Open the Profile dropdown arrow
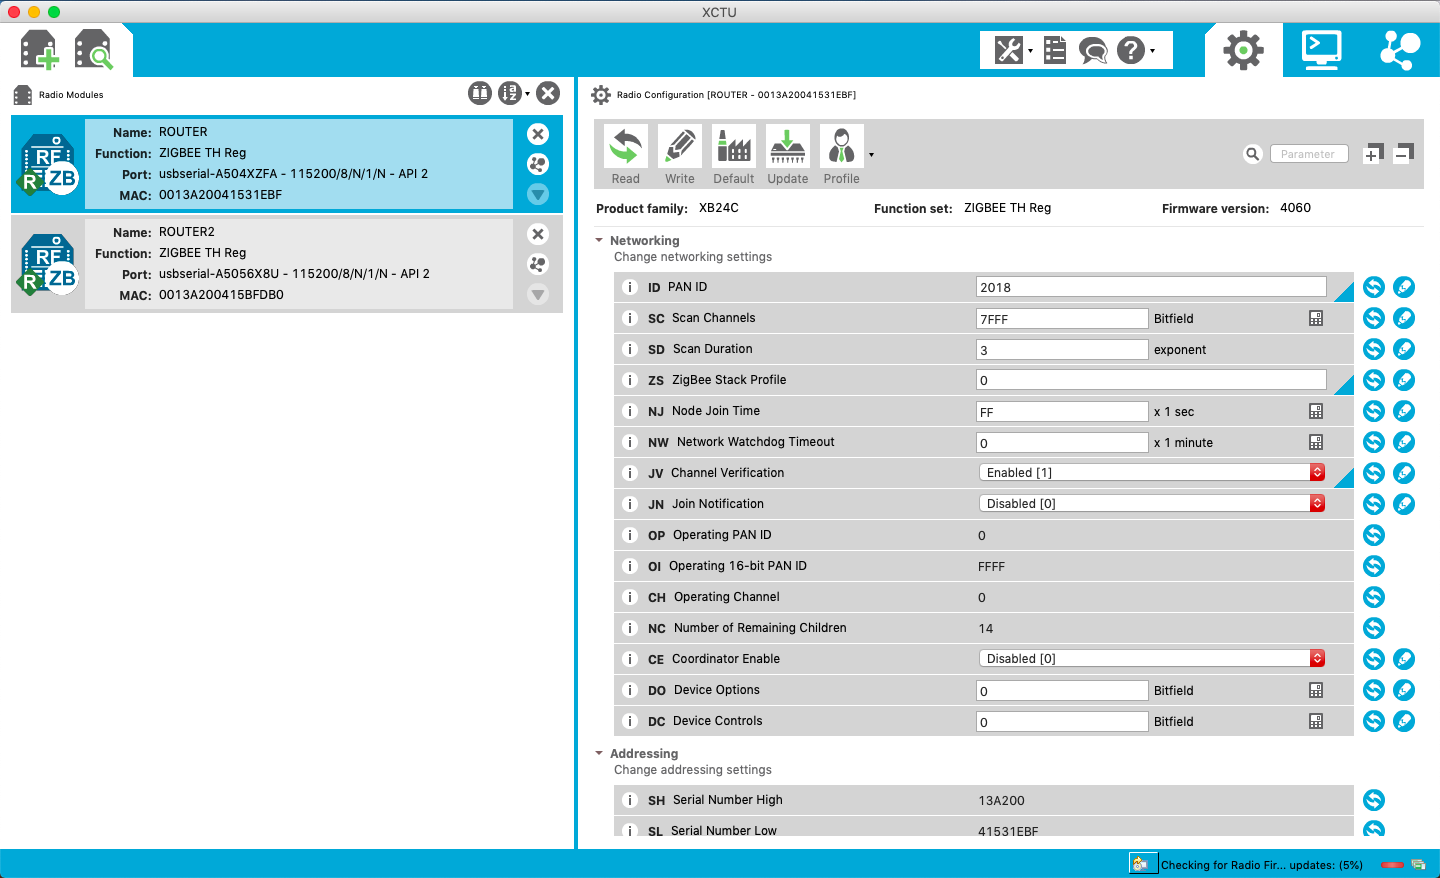 tap(871, 155)
